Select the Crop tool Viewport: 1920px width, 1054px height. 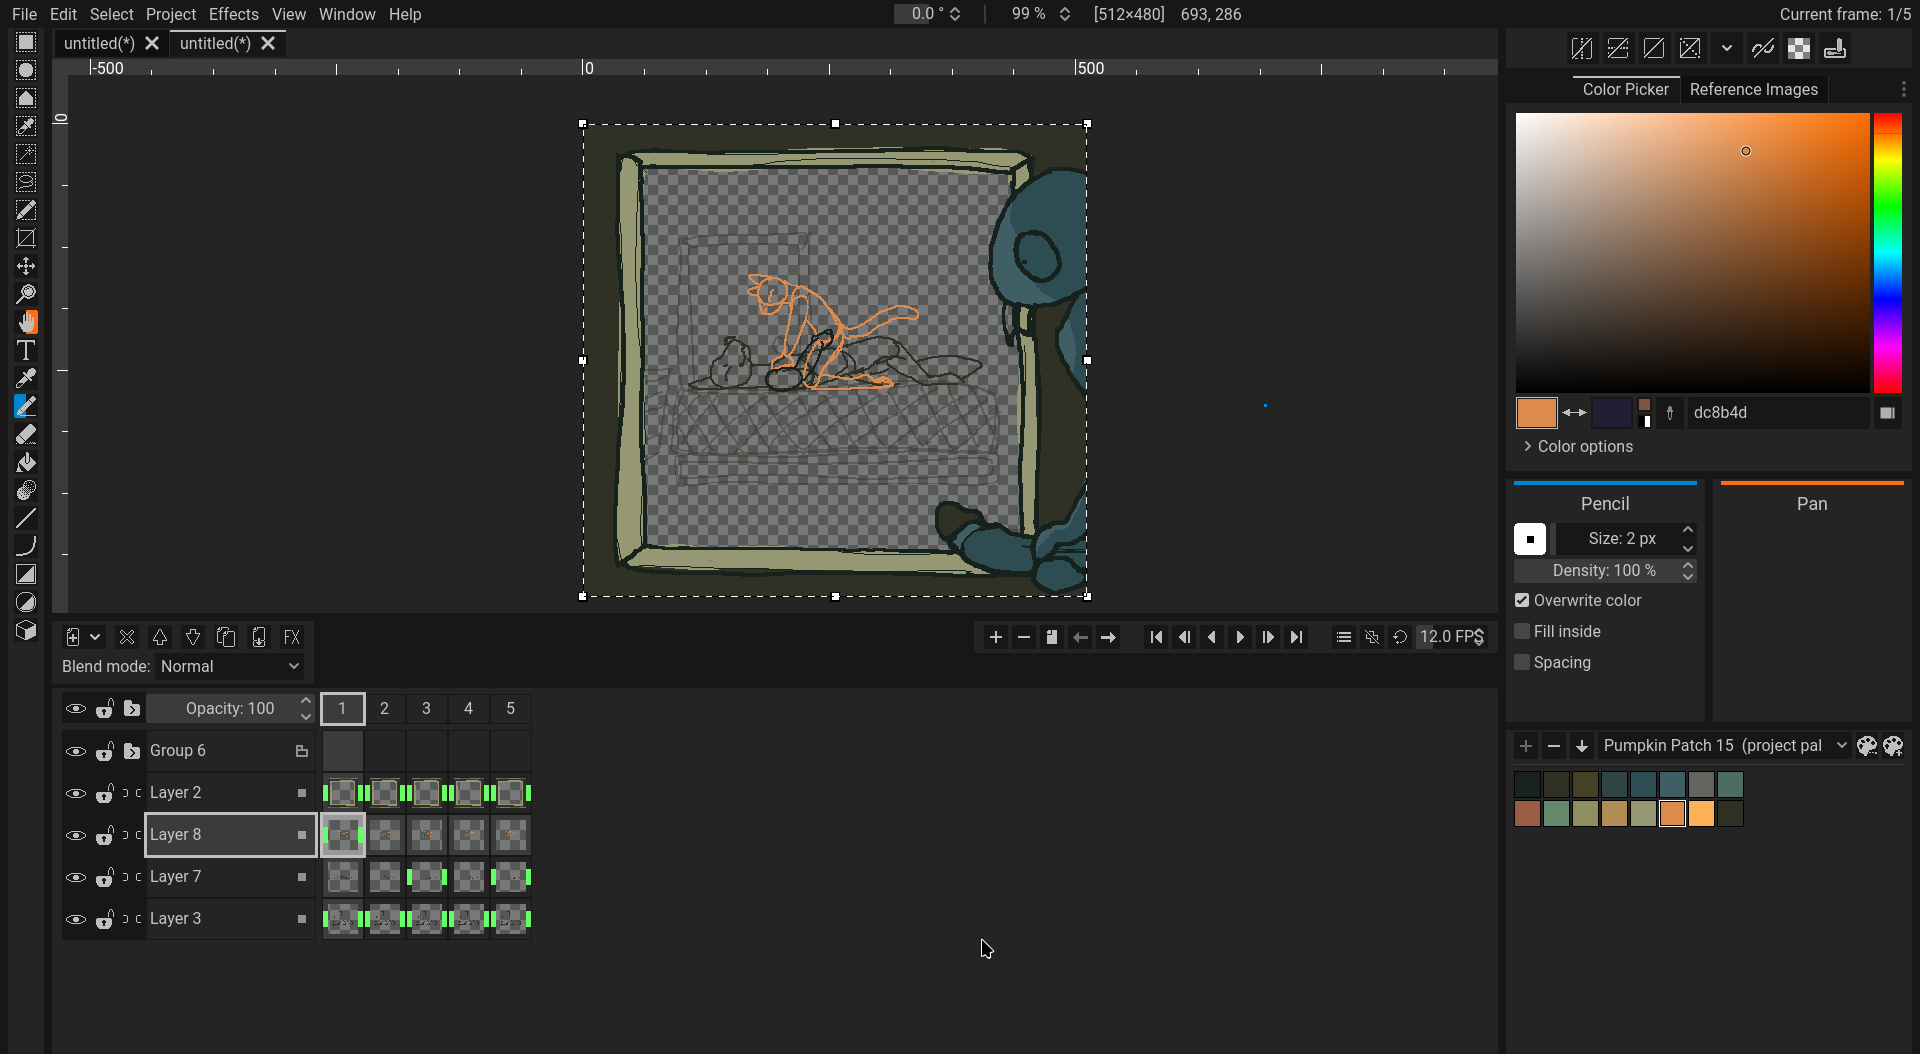point(26,238)
